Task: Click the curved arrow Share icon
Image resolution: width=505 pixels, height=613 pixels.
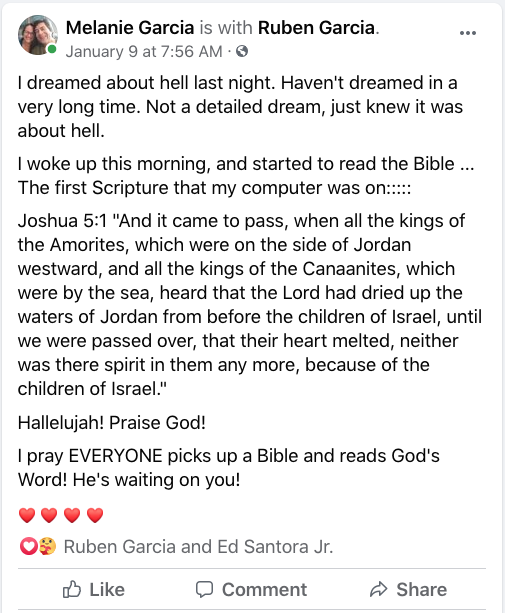Action: 378,589
